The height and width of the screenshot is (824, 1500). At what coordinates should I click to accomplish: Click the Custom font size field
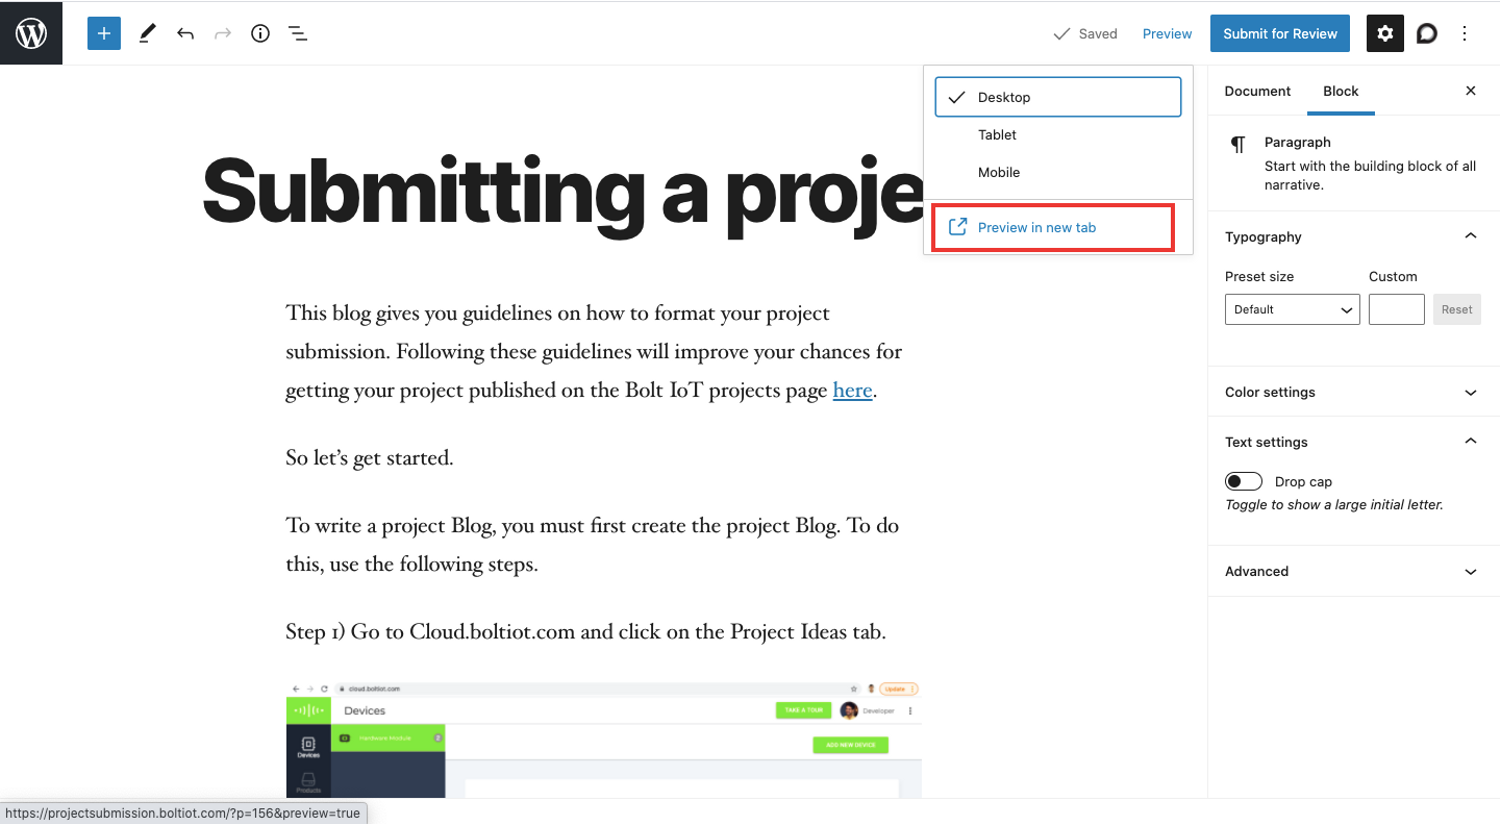pos(1396,310)
